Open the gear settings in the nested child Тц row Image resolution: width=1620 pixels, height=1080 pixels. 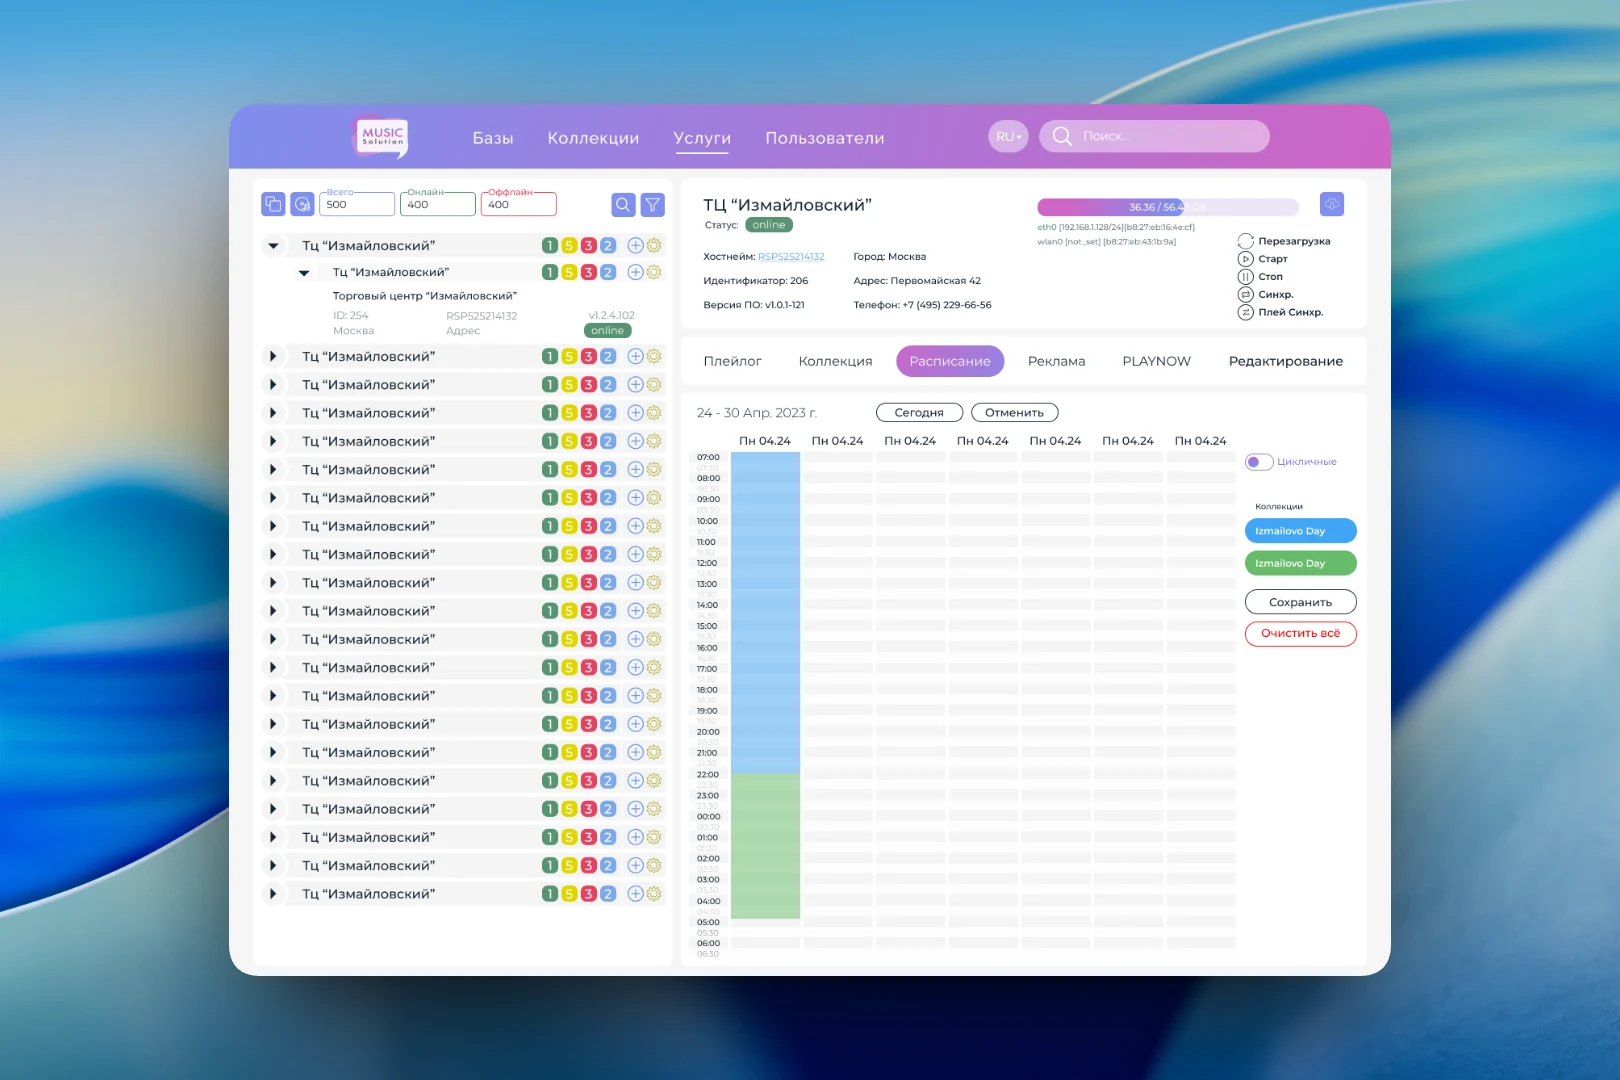[654, 272]
